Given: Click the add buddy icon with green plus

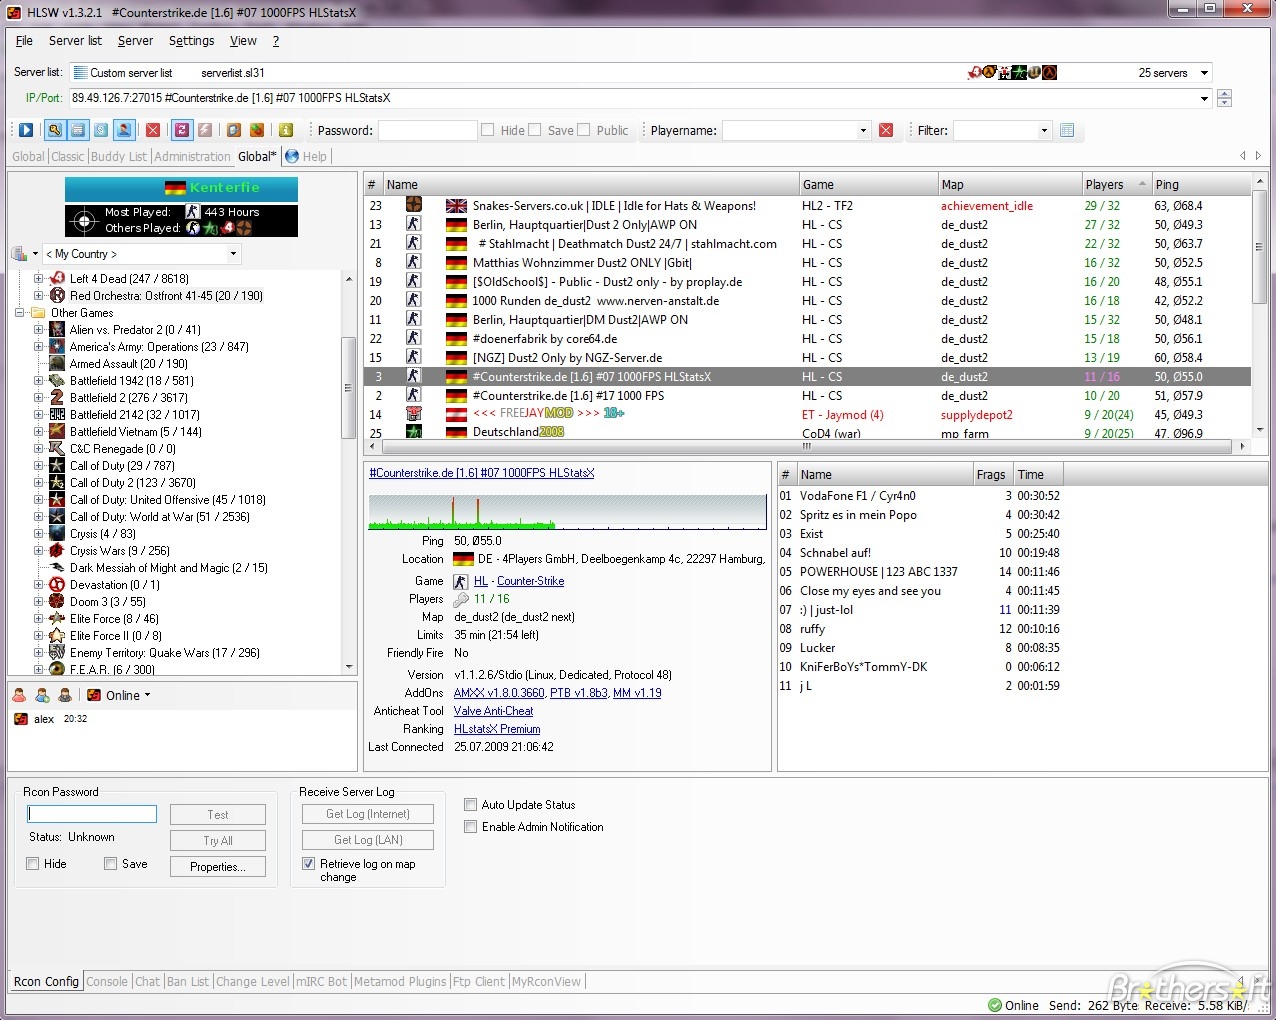Looking at the screenshot, I should pos(42,695).
